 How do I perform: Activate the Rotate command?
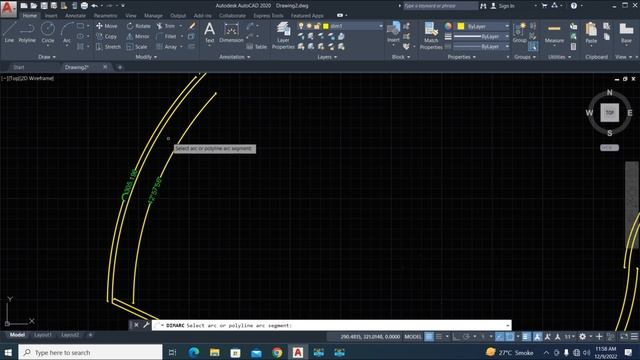[138, 26]
